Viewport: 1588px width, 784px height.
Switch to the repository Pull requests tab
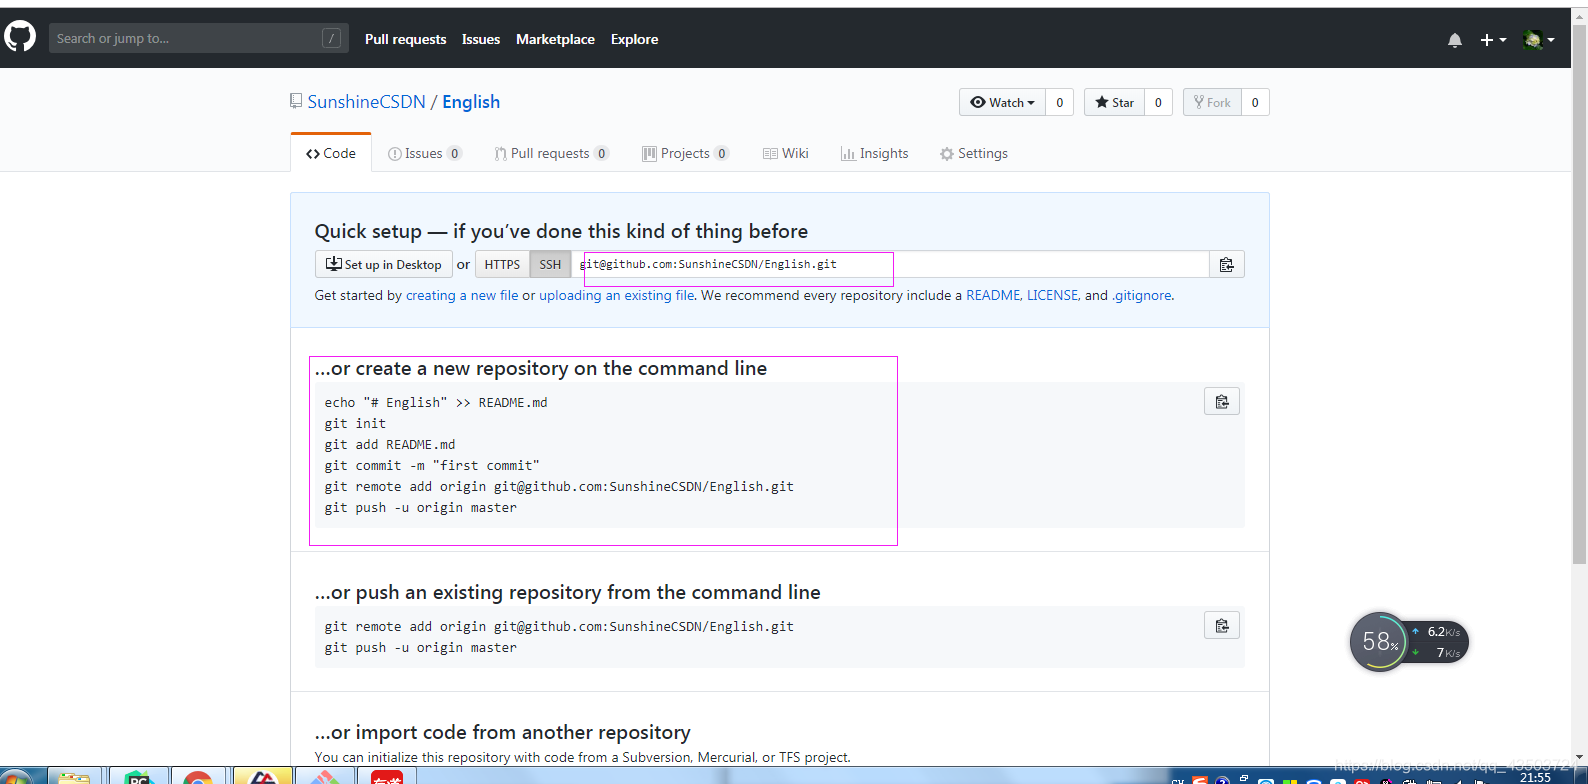(x=551, y=153)
